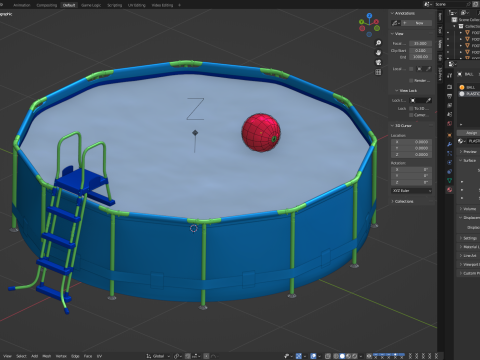Open the Particles properties tab icon
This screenshot has height=360, width=480.
449,153
